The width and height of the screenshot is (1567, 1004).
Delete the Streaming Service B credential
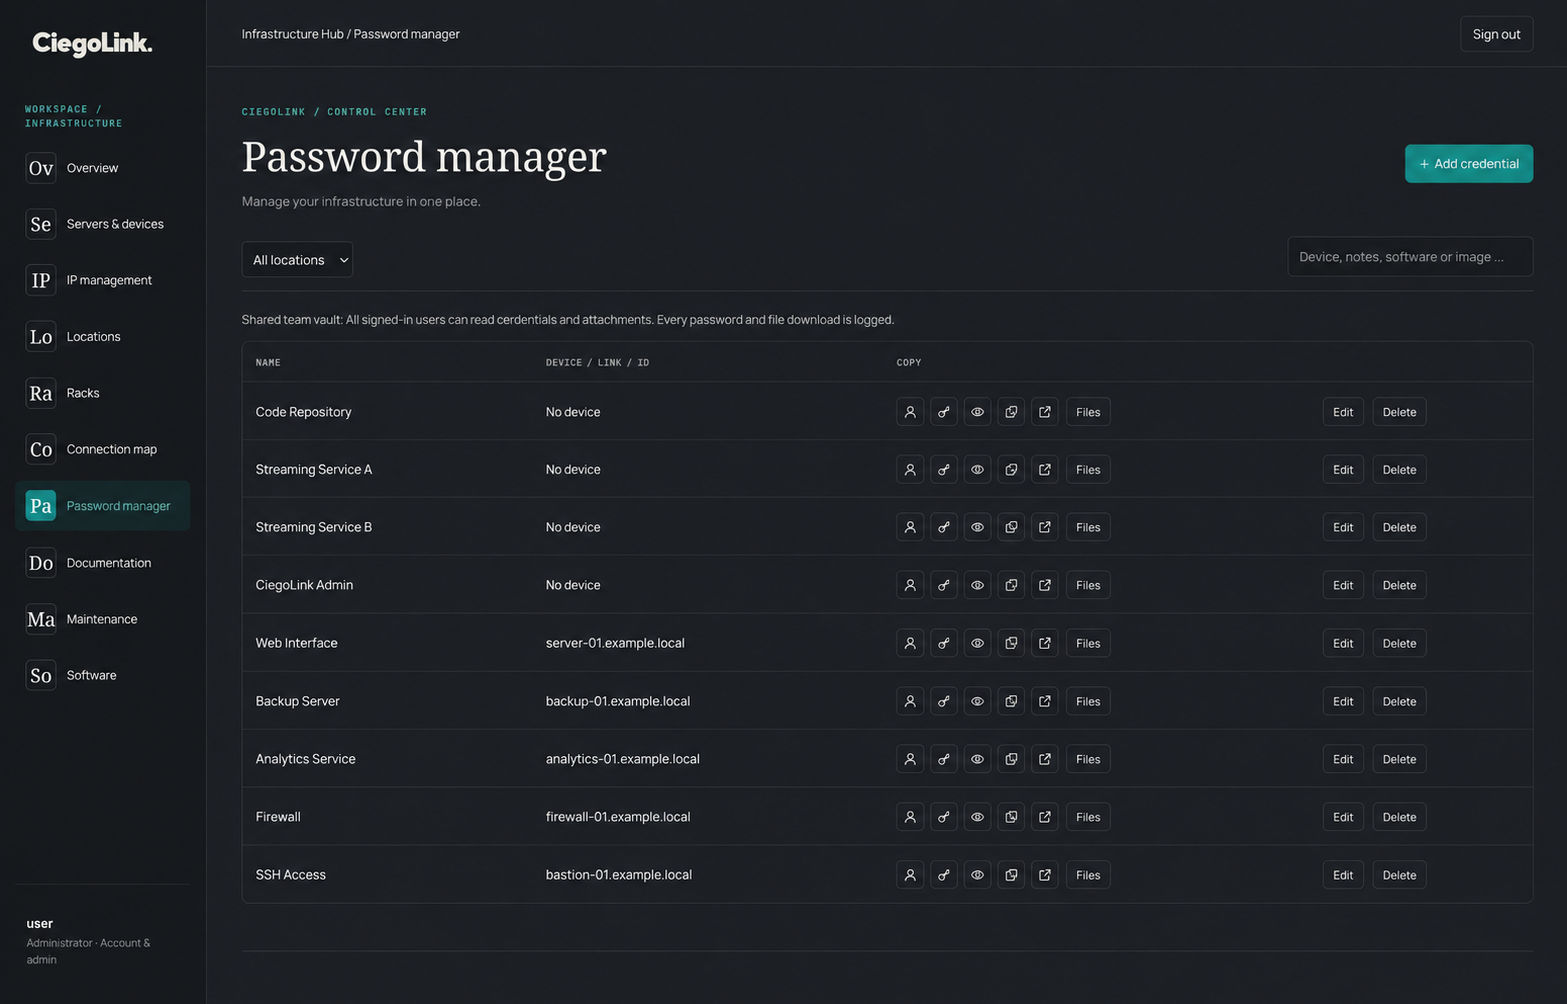[1399, 528]
